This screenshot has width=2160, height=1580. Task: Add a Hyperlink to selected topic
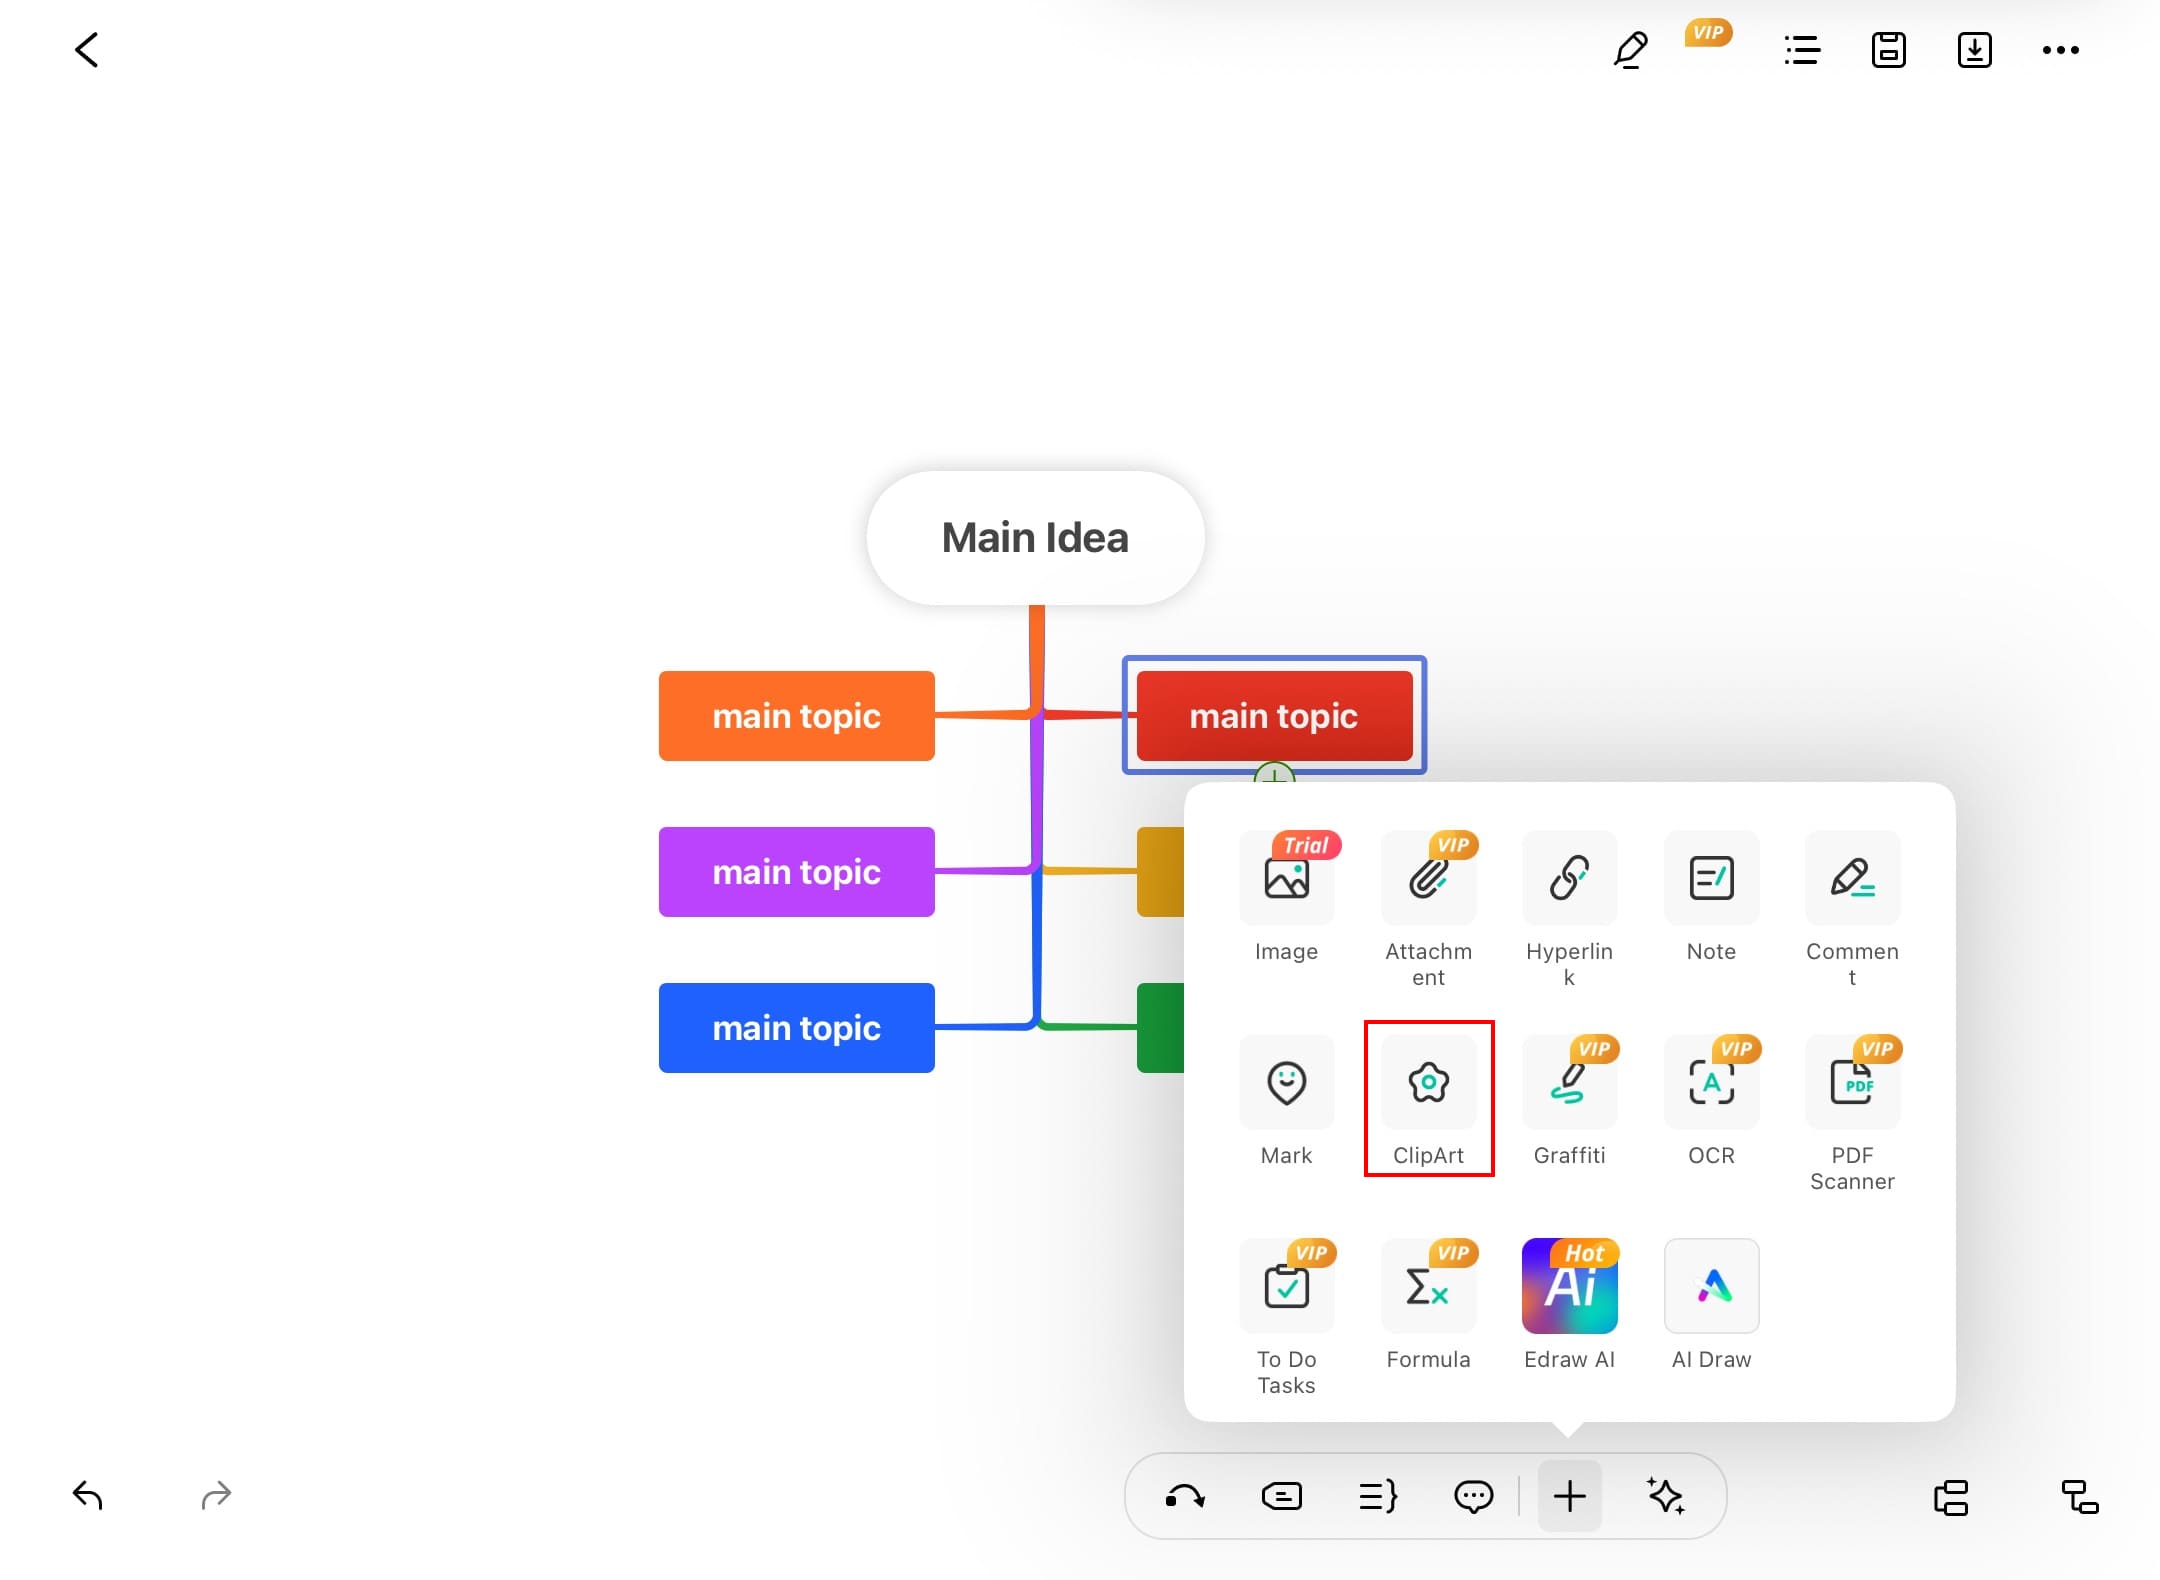pos(1569,879)
